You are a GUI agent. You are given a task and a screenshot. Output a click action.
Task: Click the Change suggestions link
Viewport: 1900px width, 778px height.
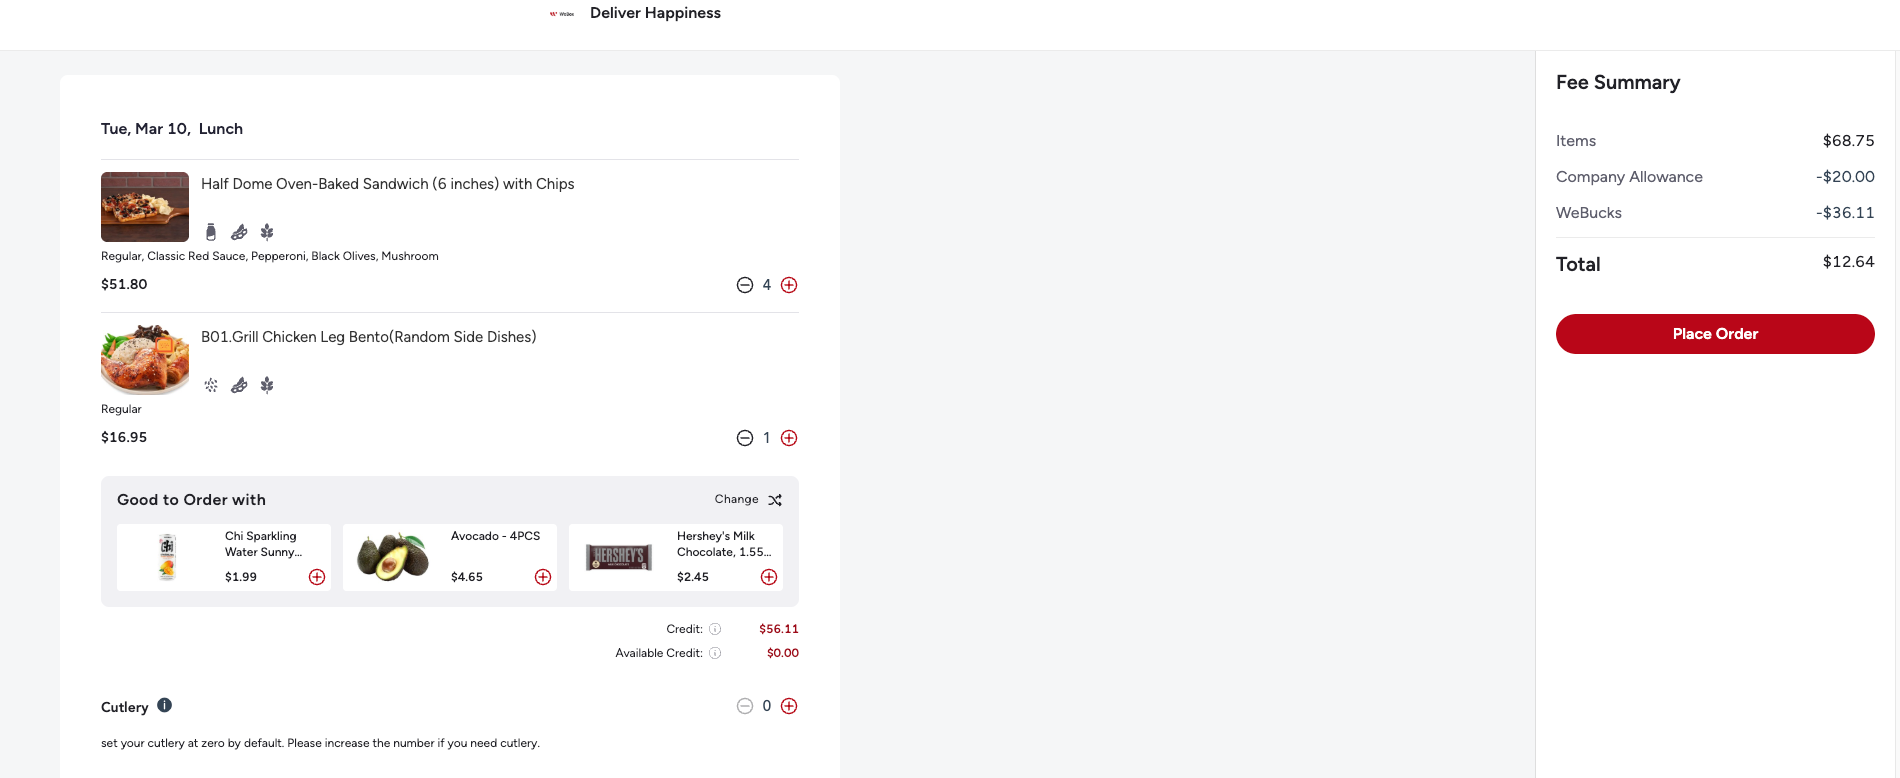pos(736,499)
